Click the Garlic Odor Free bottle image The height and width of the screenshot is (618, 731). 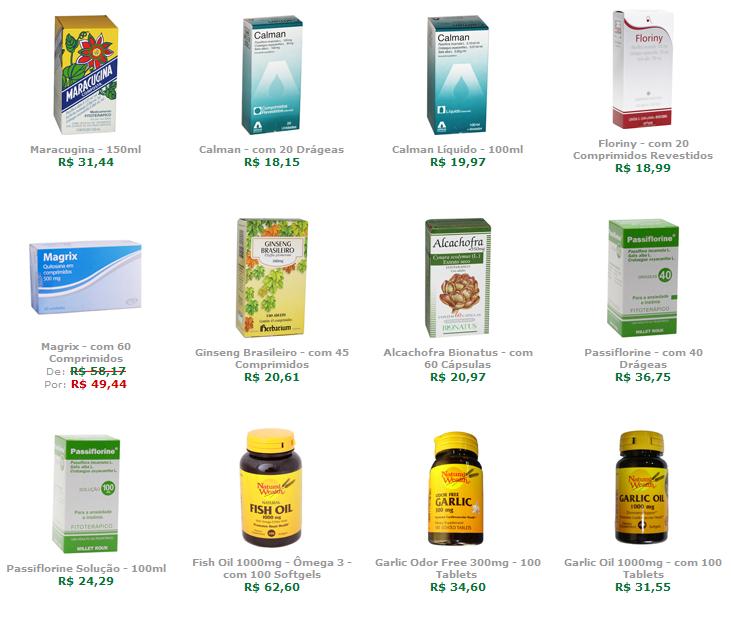point(456,488)
